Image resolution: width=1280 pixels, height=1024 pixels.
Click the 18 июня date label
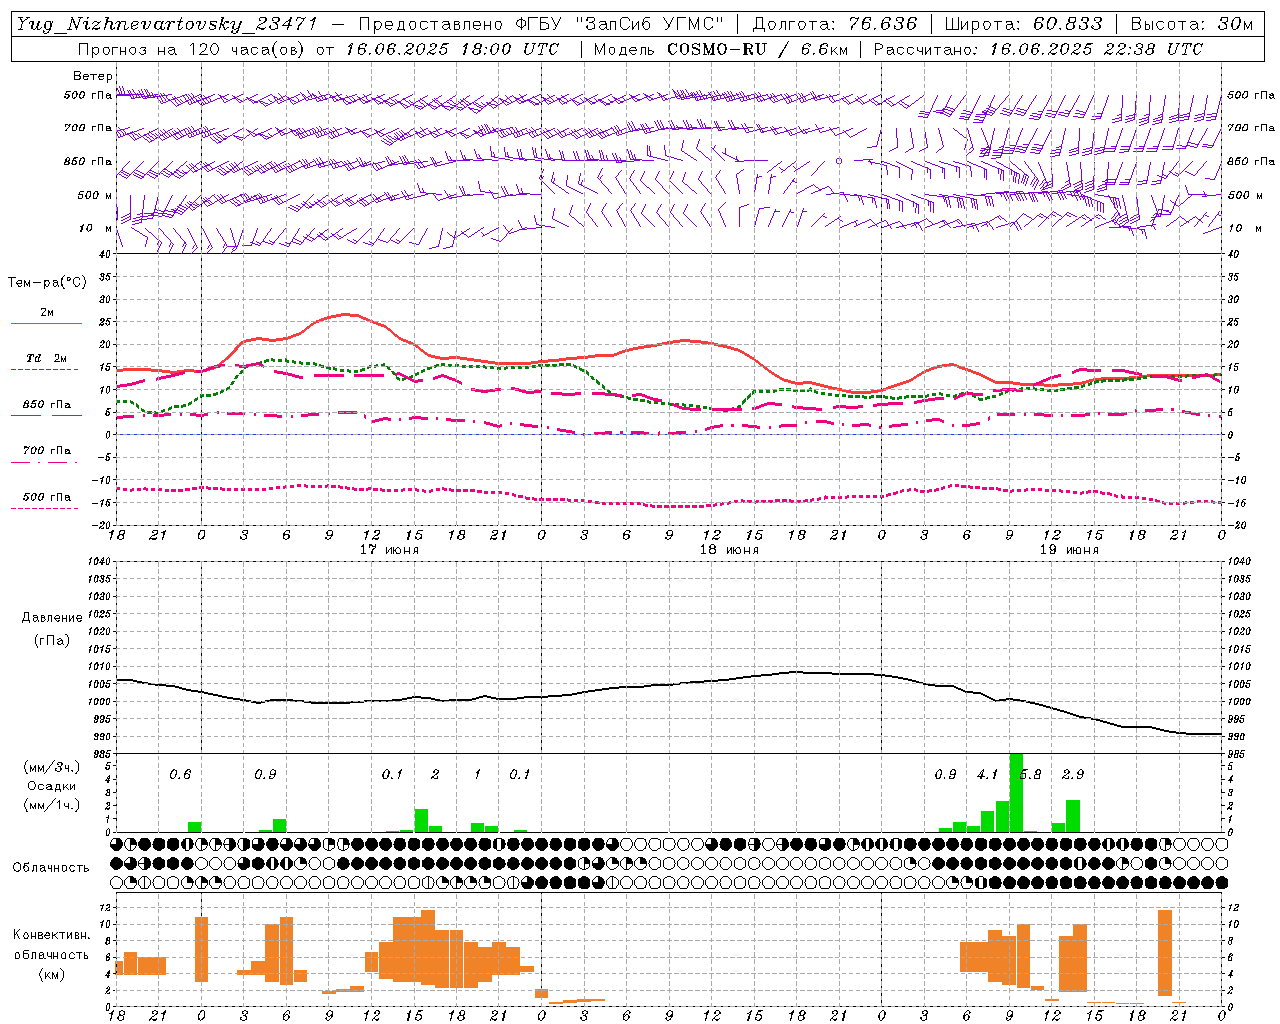pos(728,550)
